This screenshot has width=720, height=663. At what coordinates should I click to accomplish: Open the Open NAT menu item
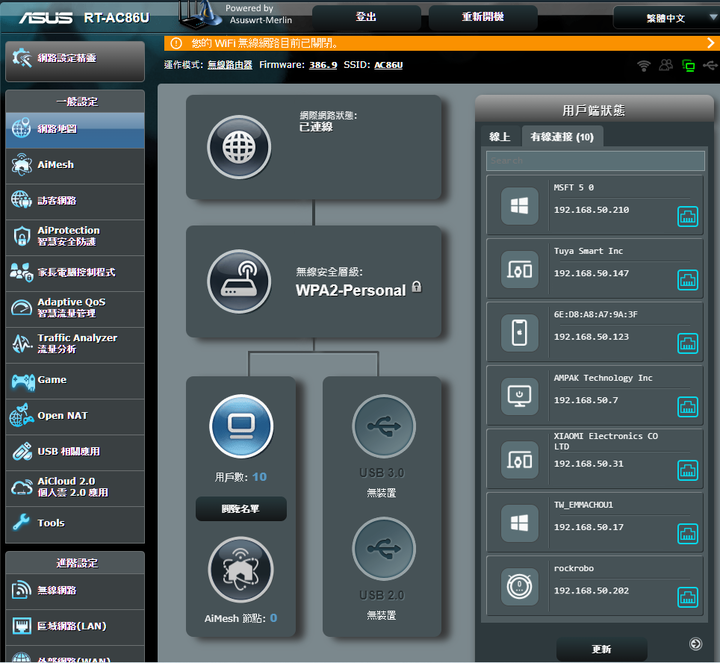tap(75, 416)
